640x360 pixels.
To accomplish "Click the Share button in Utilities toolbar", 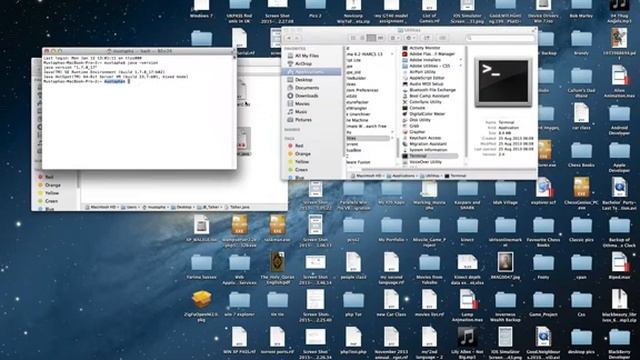I will [426, 38].
